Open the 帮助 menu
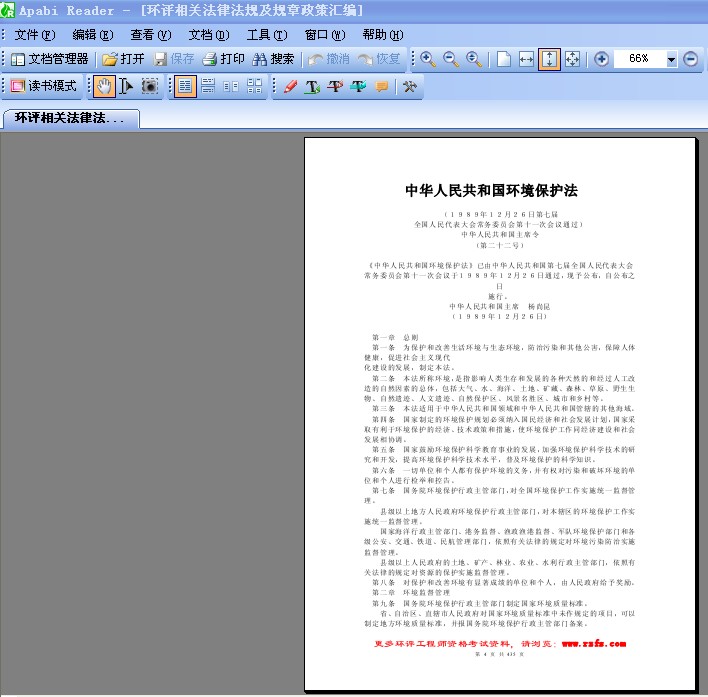708x697 pixels. tap(383, 35)
